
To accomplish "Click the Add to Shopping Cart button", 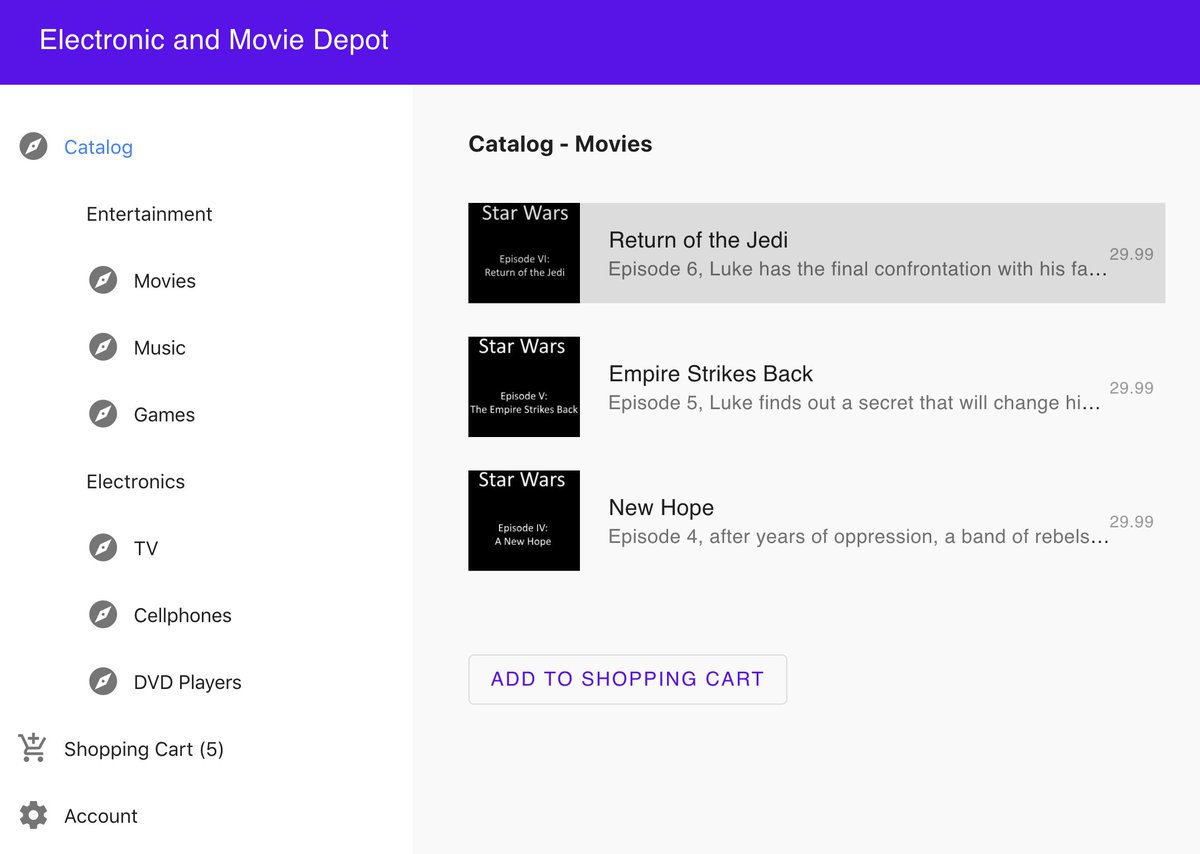I will click(x=627, y=679).
